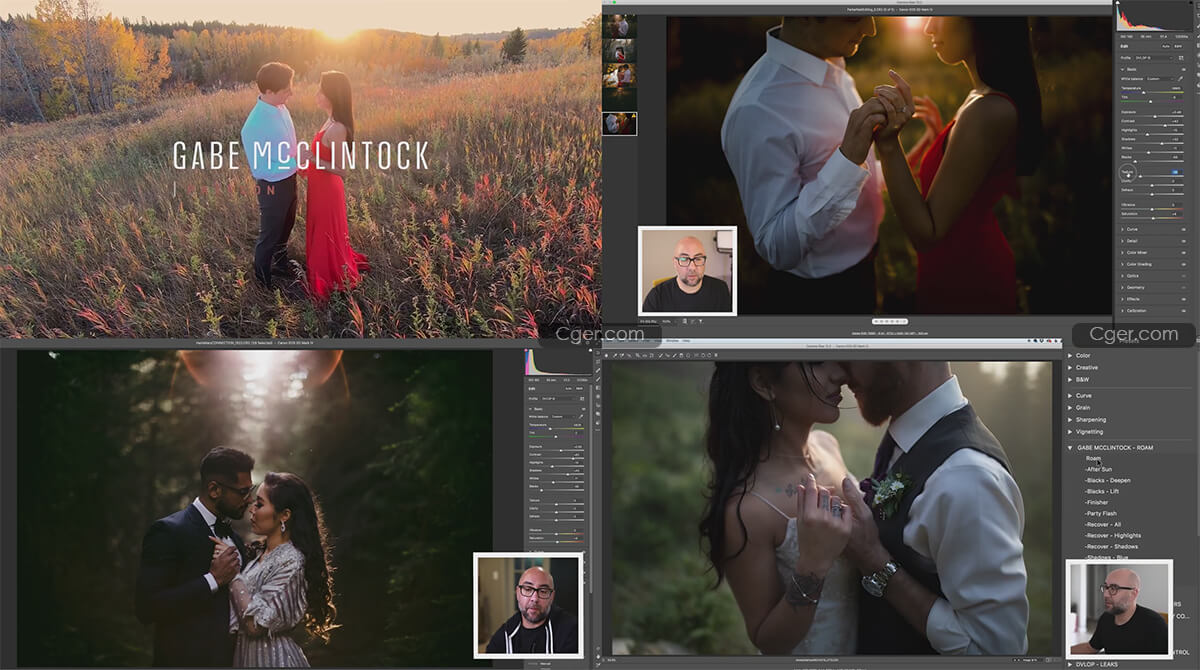Image resolution: width=1200 pixels, height=670 pixels.
Task: Apply the -Blacks - Lift preset
Action: pyautogui.click(x=1102, y=491)
